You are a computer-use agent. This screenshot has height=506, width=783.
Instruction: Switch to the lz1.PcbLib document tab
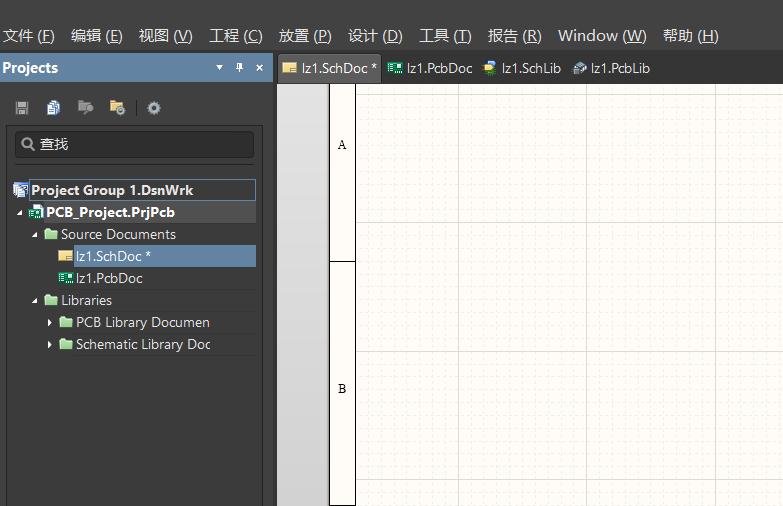coord(611,68)
